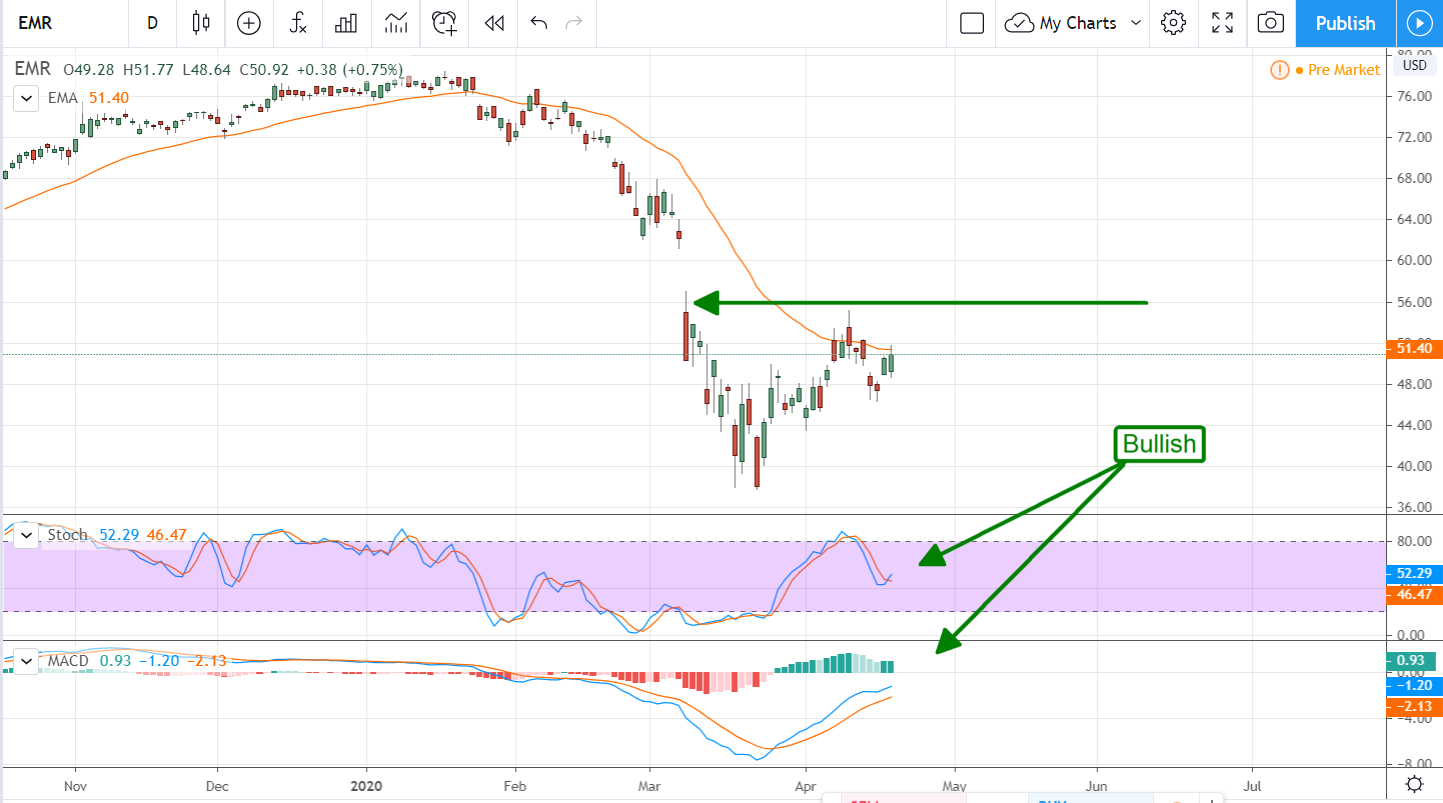The height and width of the screenshot is (803, 1443).
Task: Click the Publish button
Action: pos(1345,23)
